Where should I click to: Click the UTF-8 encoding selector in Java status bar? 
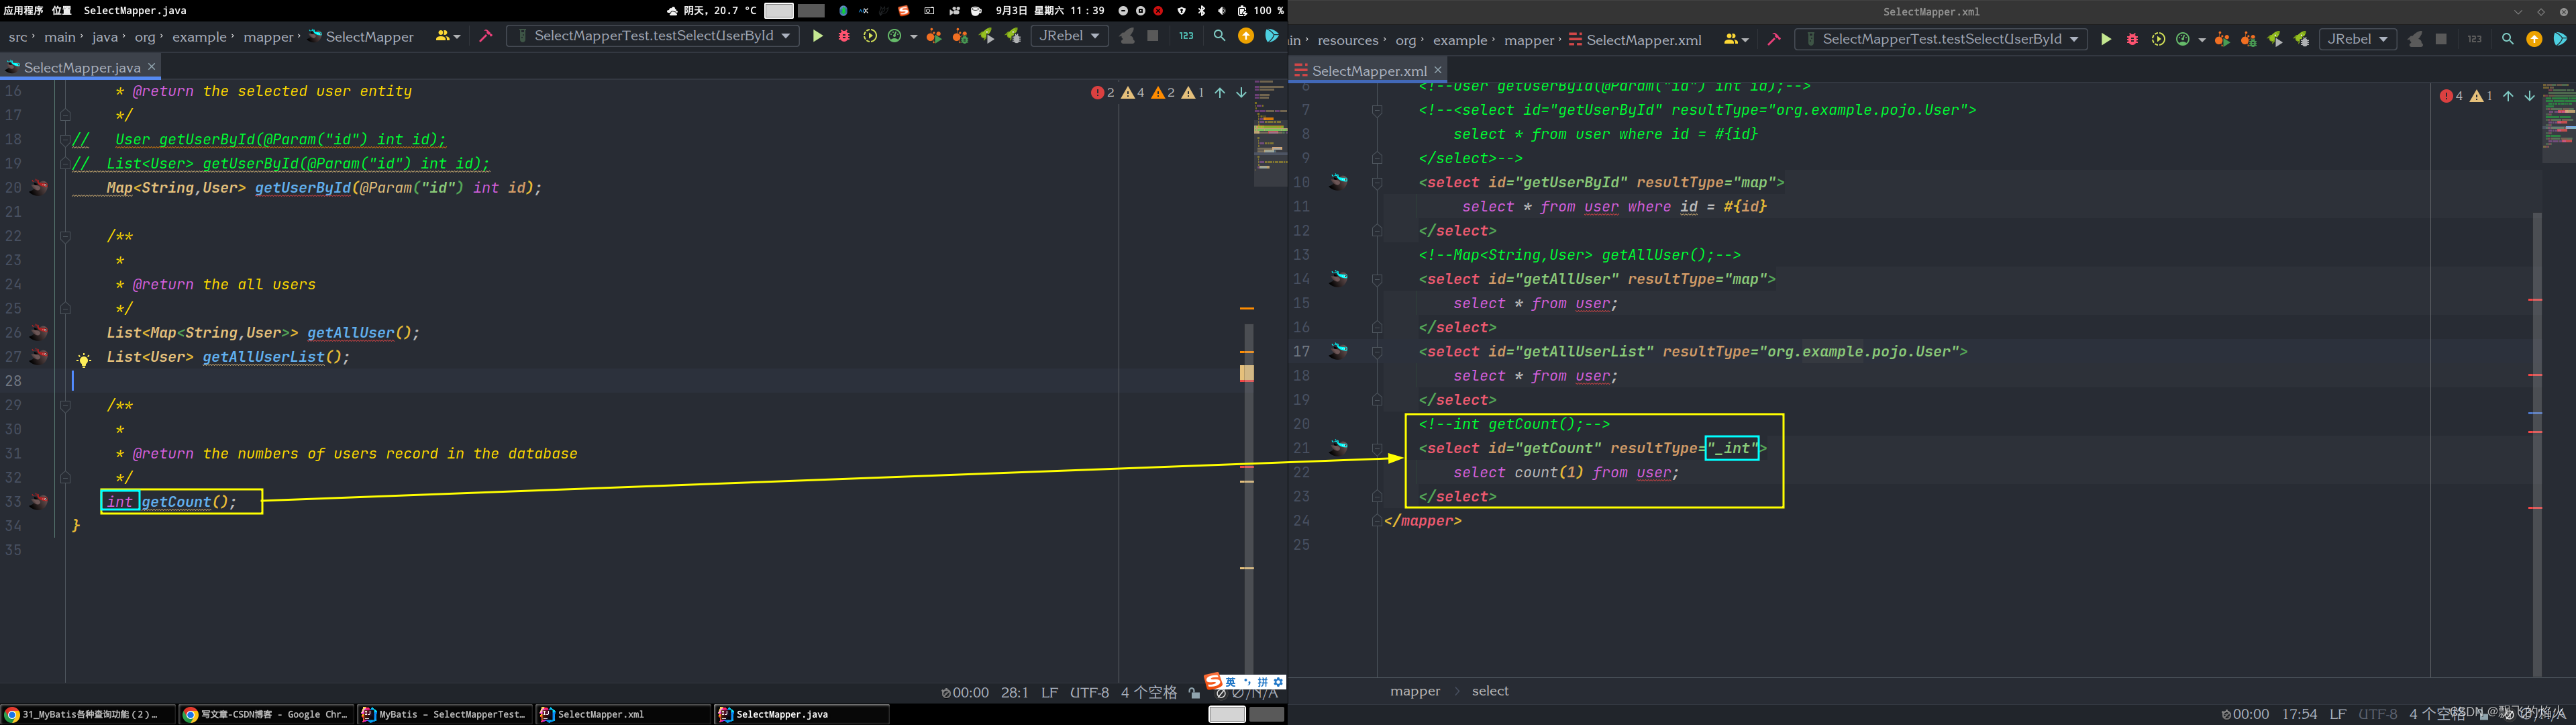click(x=1089, y=692)
